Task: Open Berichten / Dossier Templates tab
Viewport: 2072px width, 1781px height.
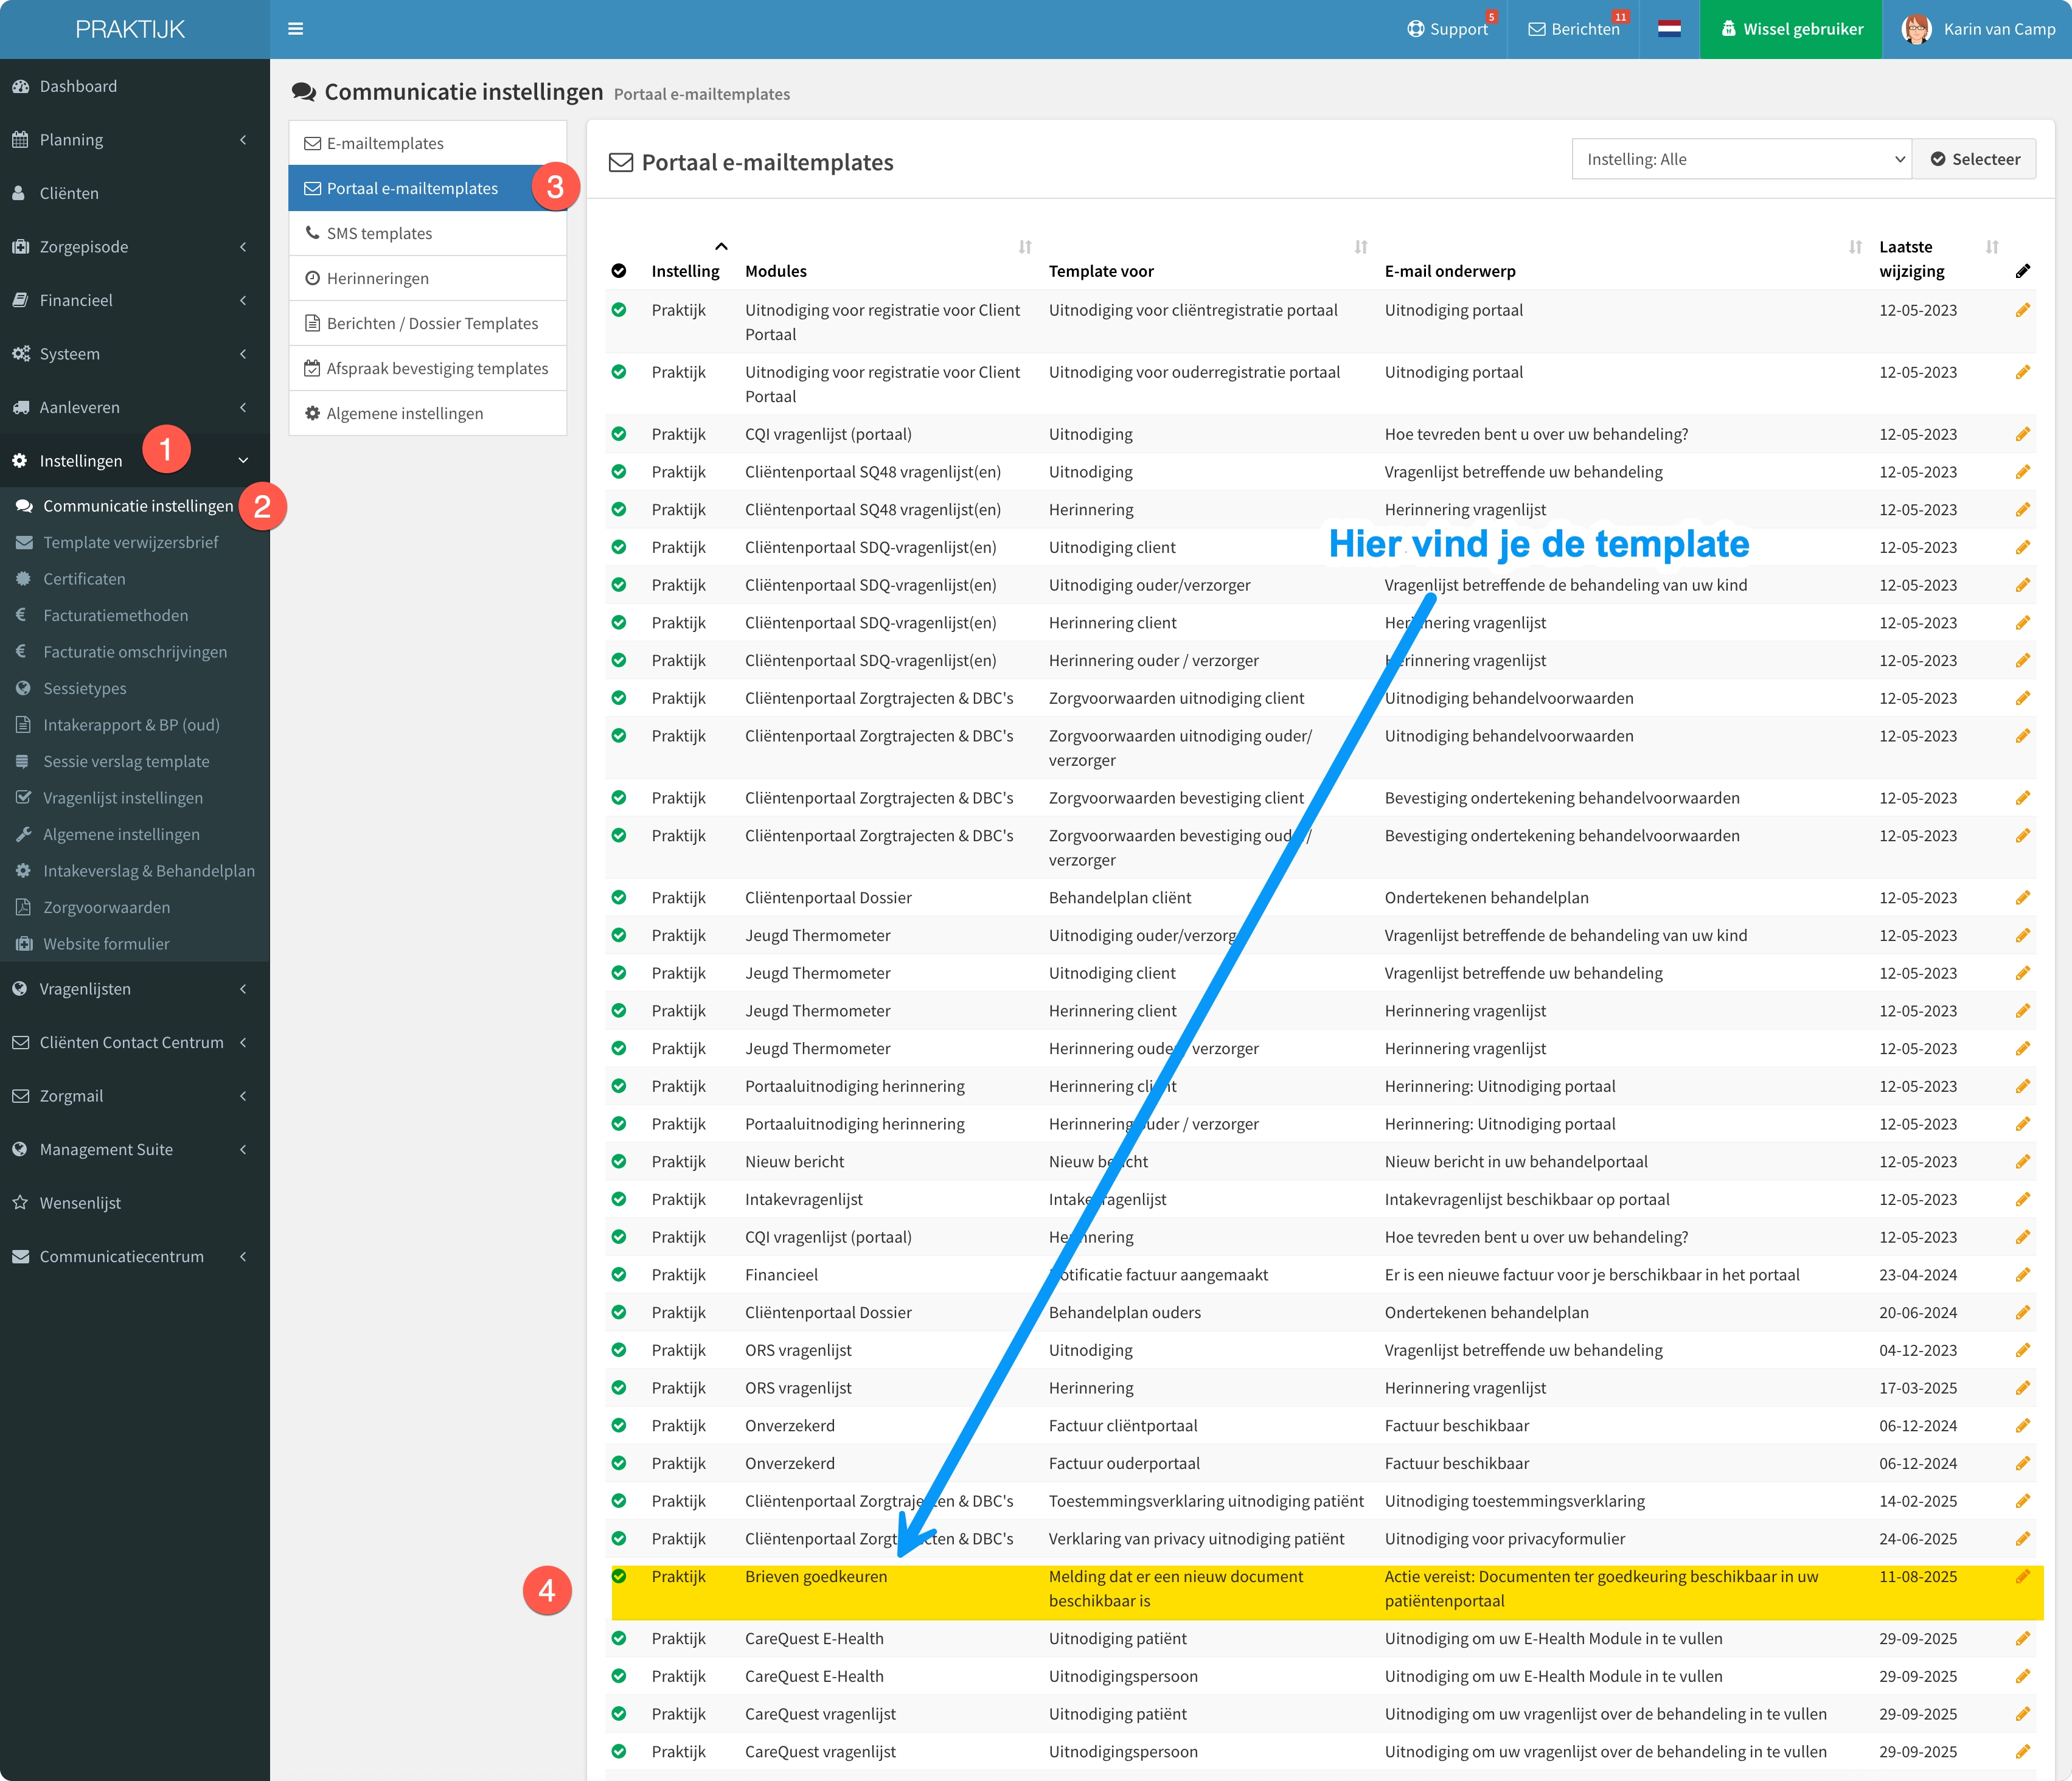Action: pos(428,323)
